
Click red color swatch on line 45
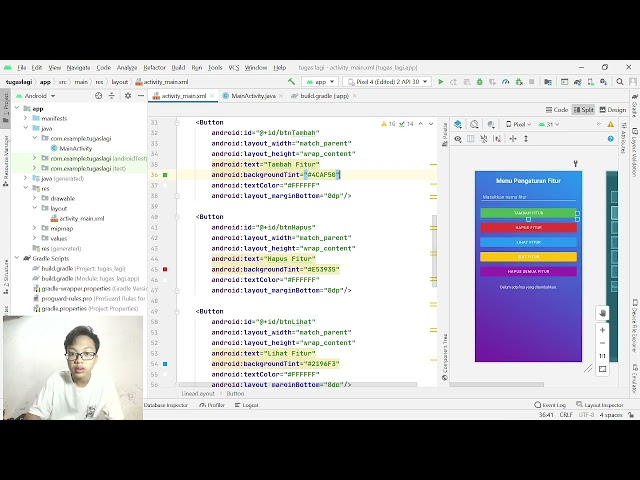point(165,269)
